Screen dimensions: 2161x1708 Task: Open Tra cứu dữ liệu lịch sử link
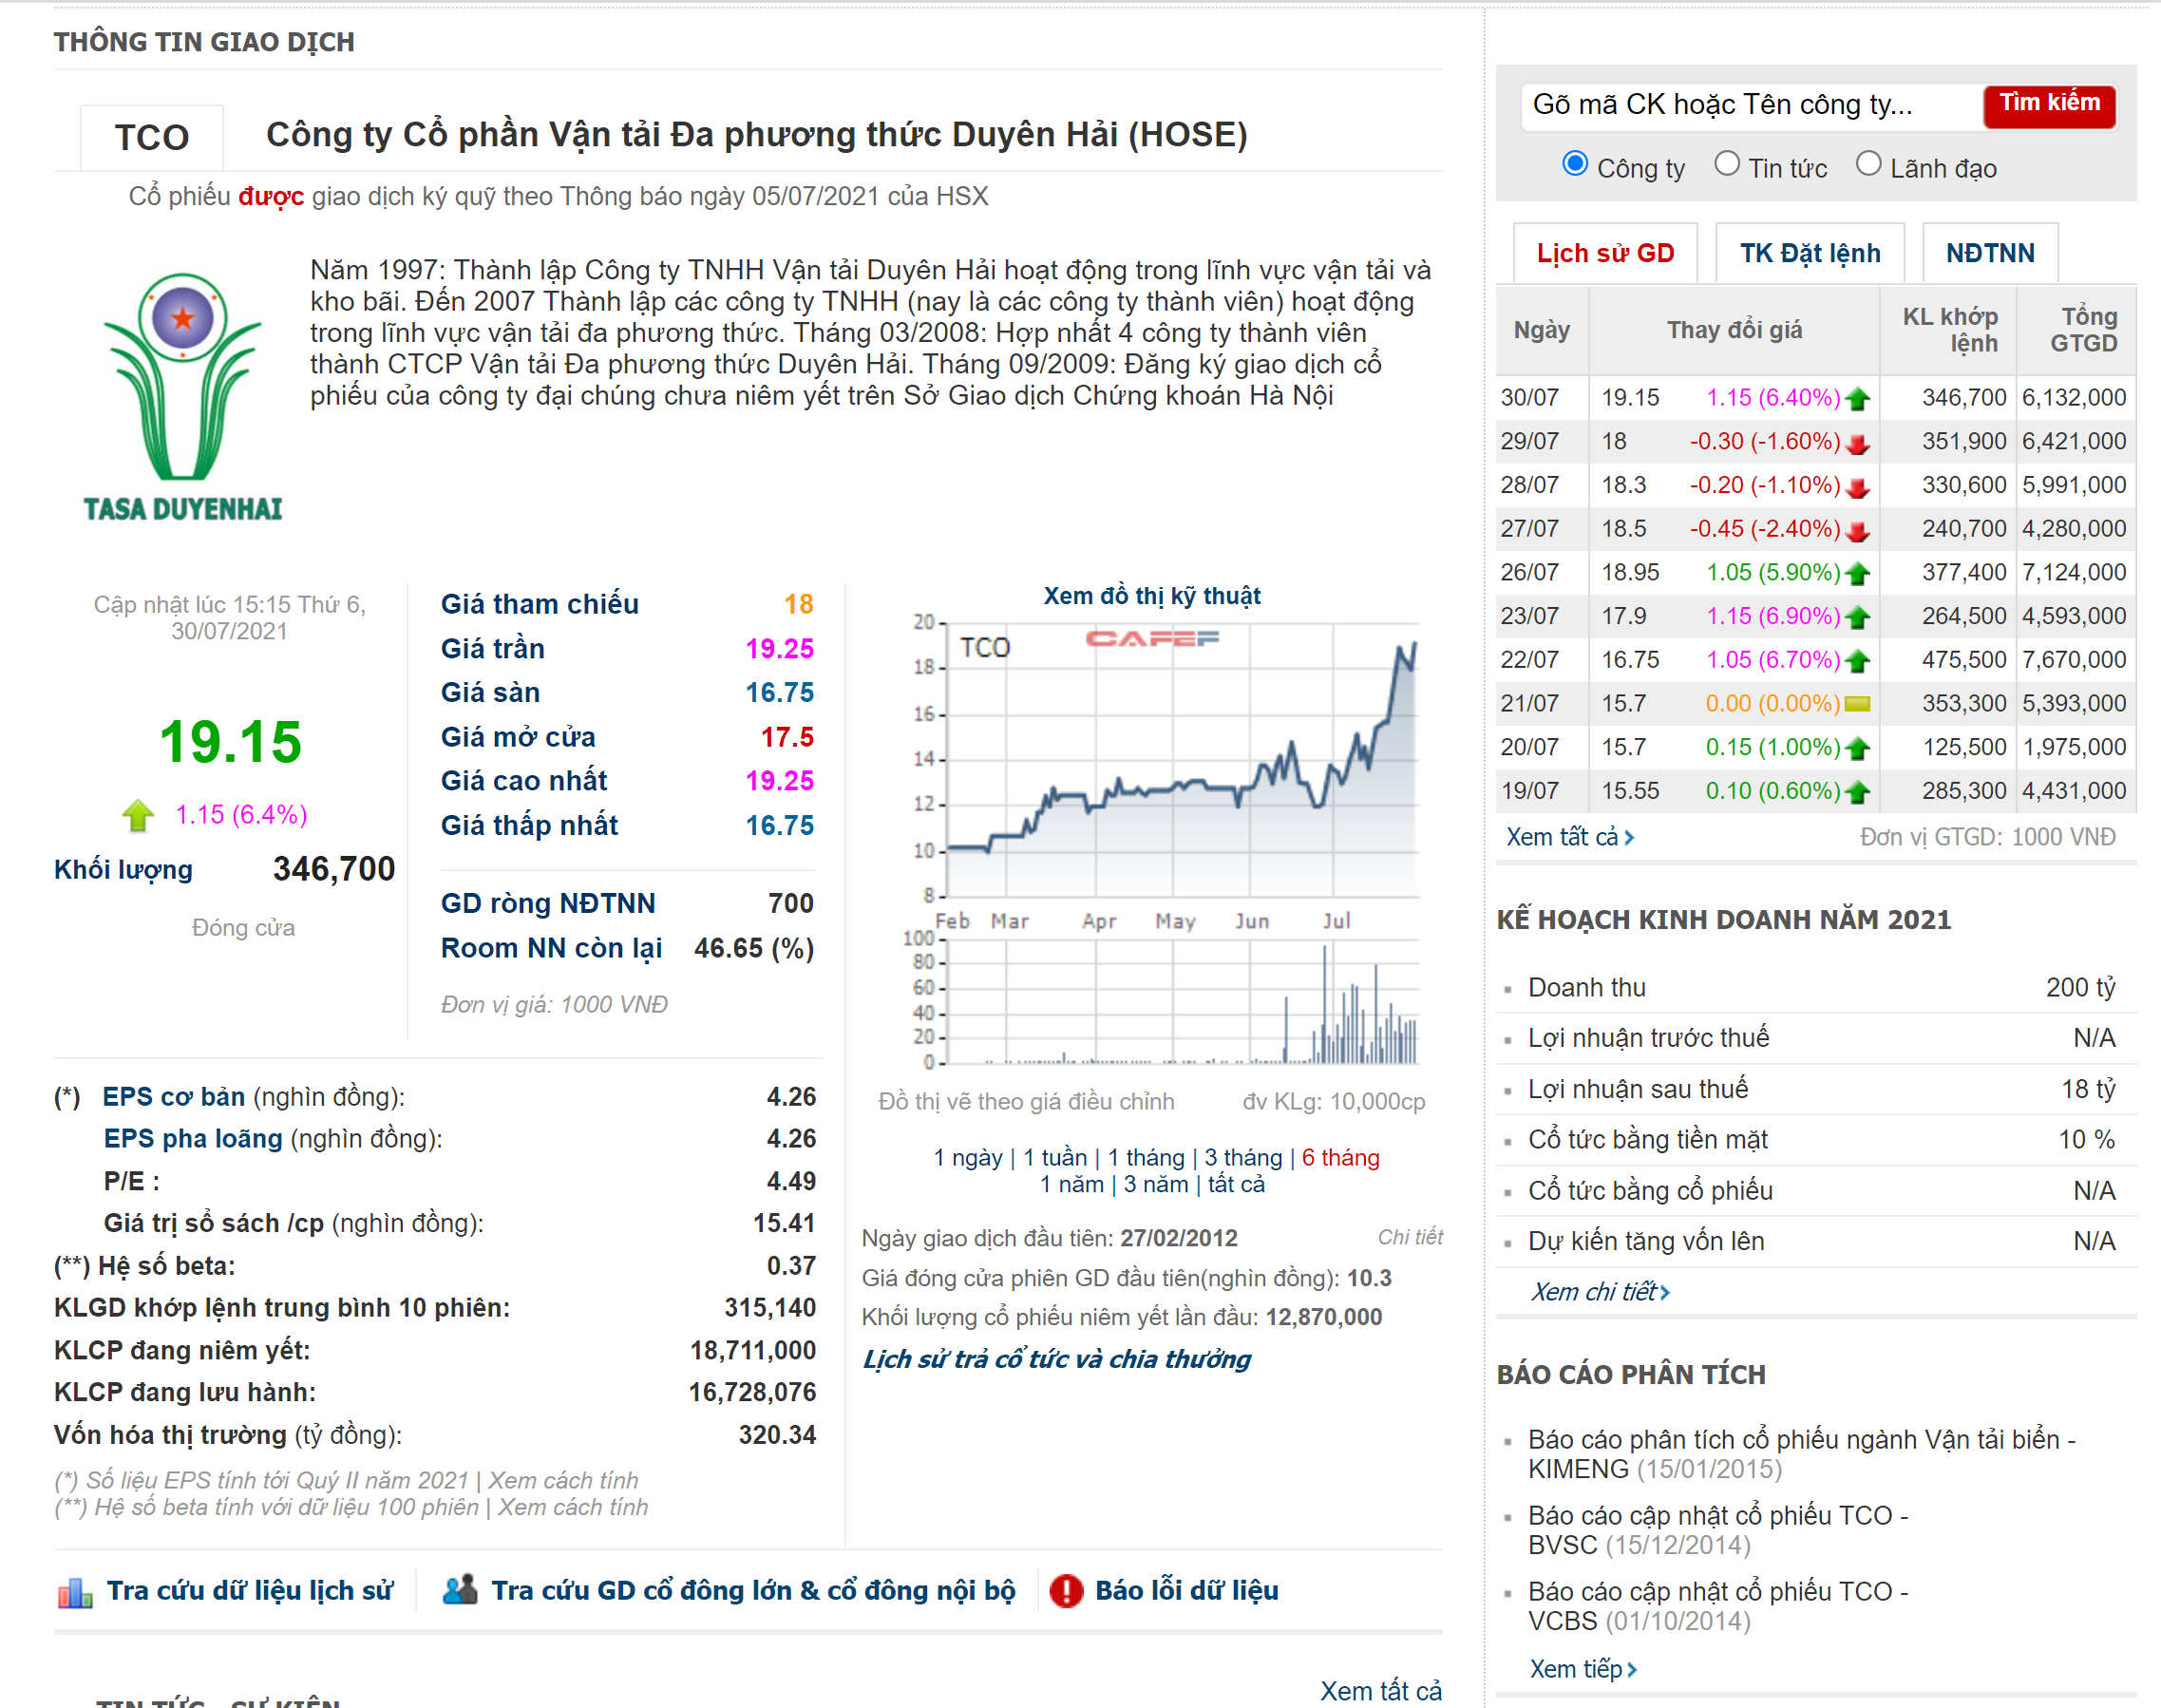point(250,1591)
